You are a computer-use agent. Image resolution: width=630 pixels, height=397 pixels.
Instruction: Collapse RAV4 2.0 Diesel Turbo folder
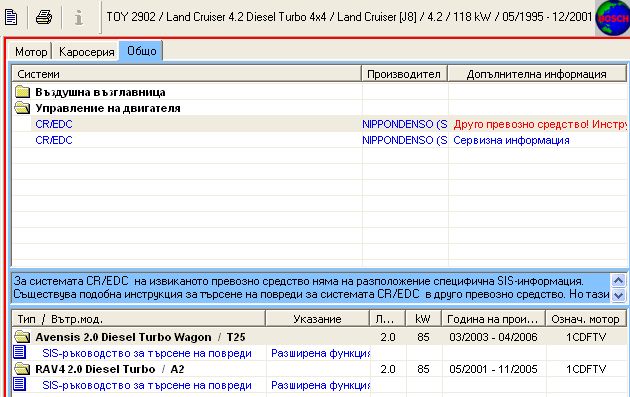[x=22, y=369]
